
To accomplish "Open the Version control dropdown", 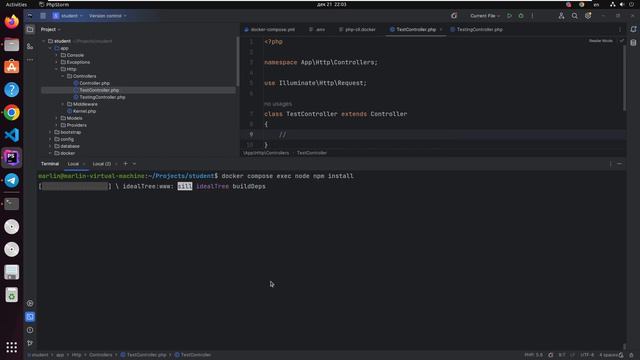I will [108, 16].
